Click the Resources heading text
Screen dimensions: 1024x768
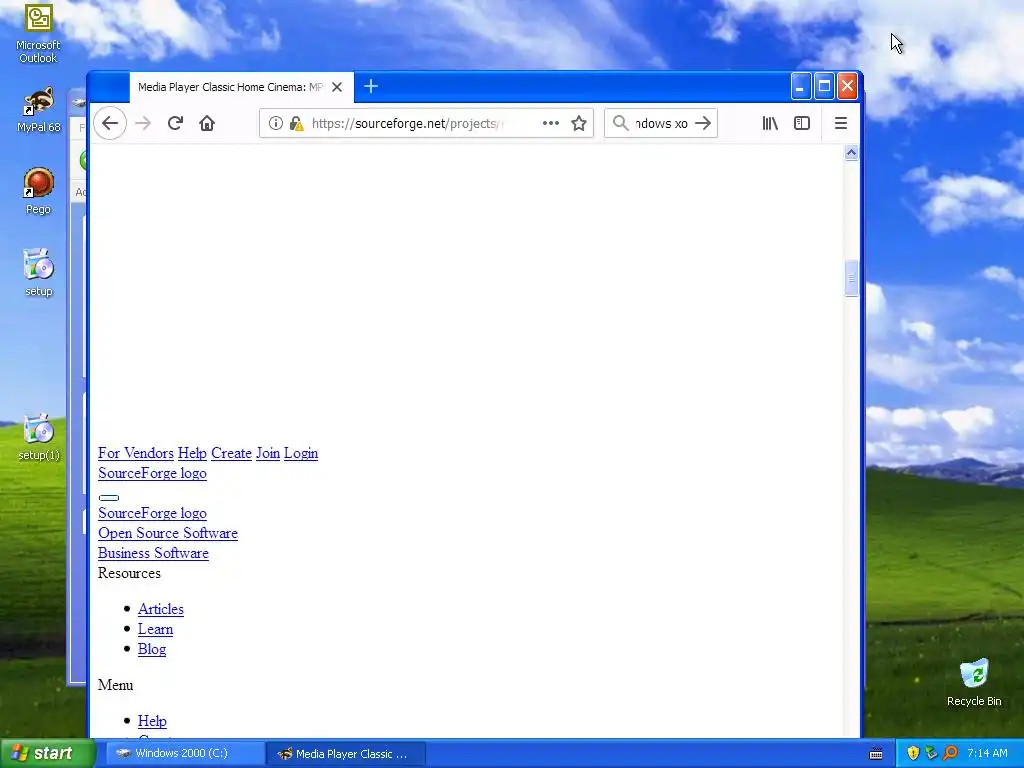coord(129,573)
